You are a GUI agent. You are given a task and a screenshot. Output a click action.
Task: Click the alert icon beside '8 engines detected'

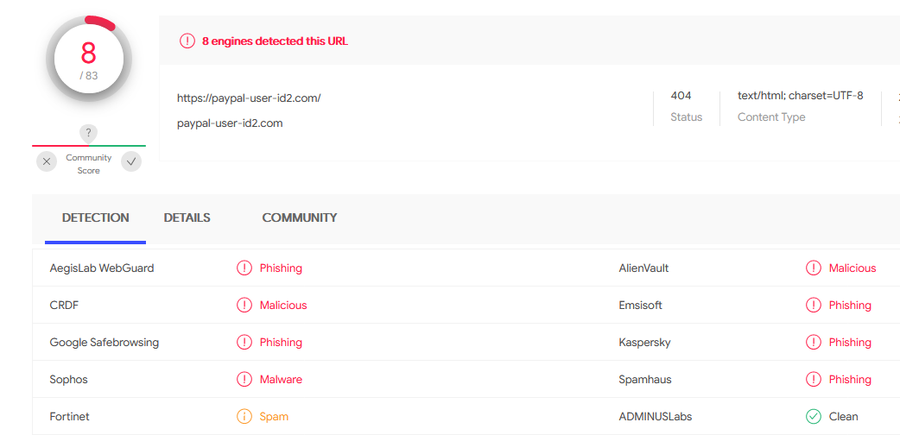pos(187,41)
